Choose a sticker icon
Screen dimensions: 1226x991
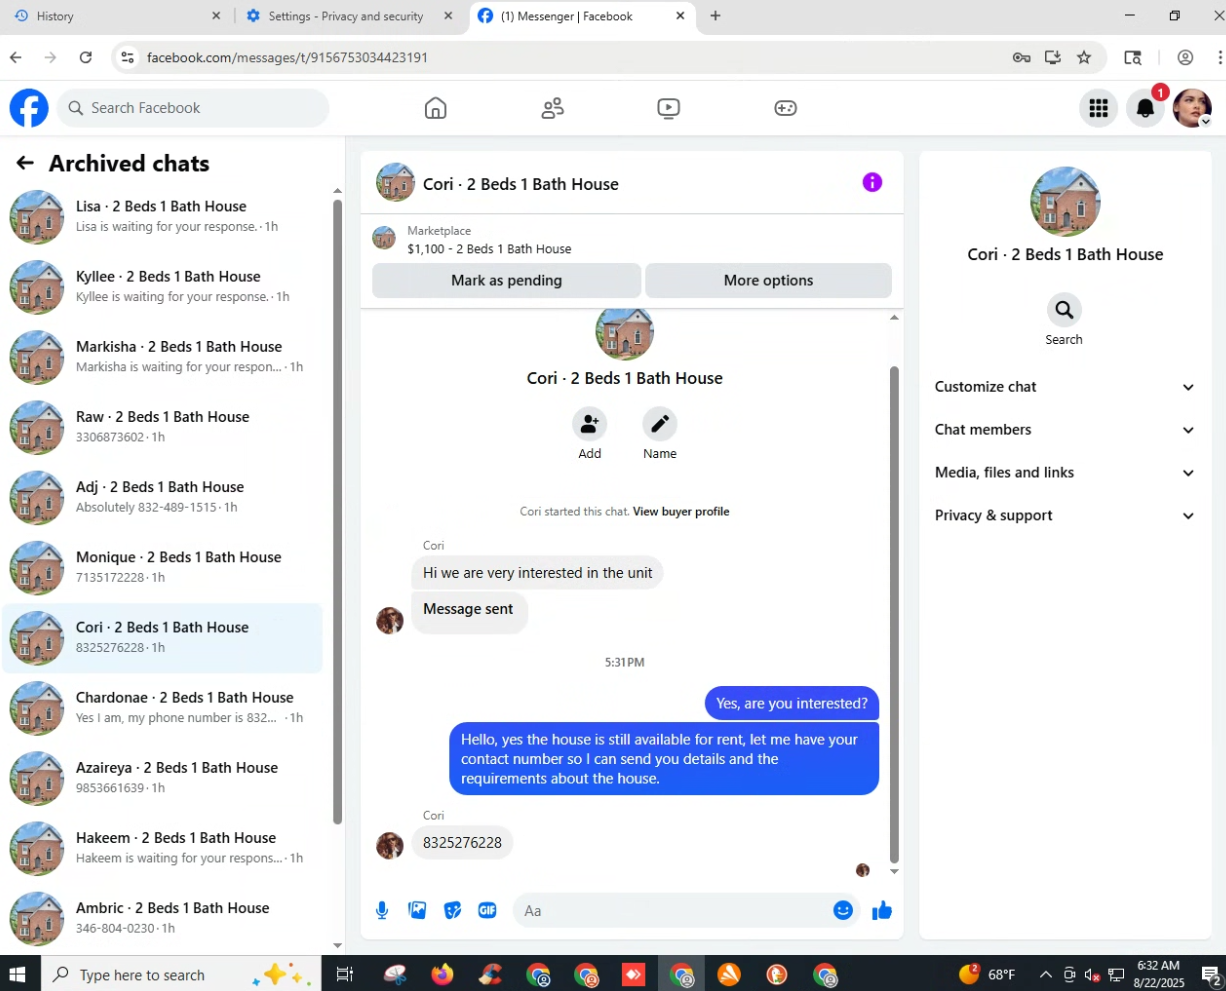[x=452, y=910]
